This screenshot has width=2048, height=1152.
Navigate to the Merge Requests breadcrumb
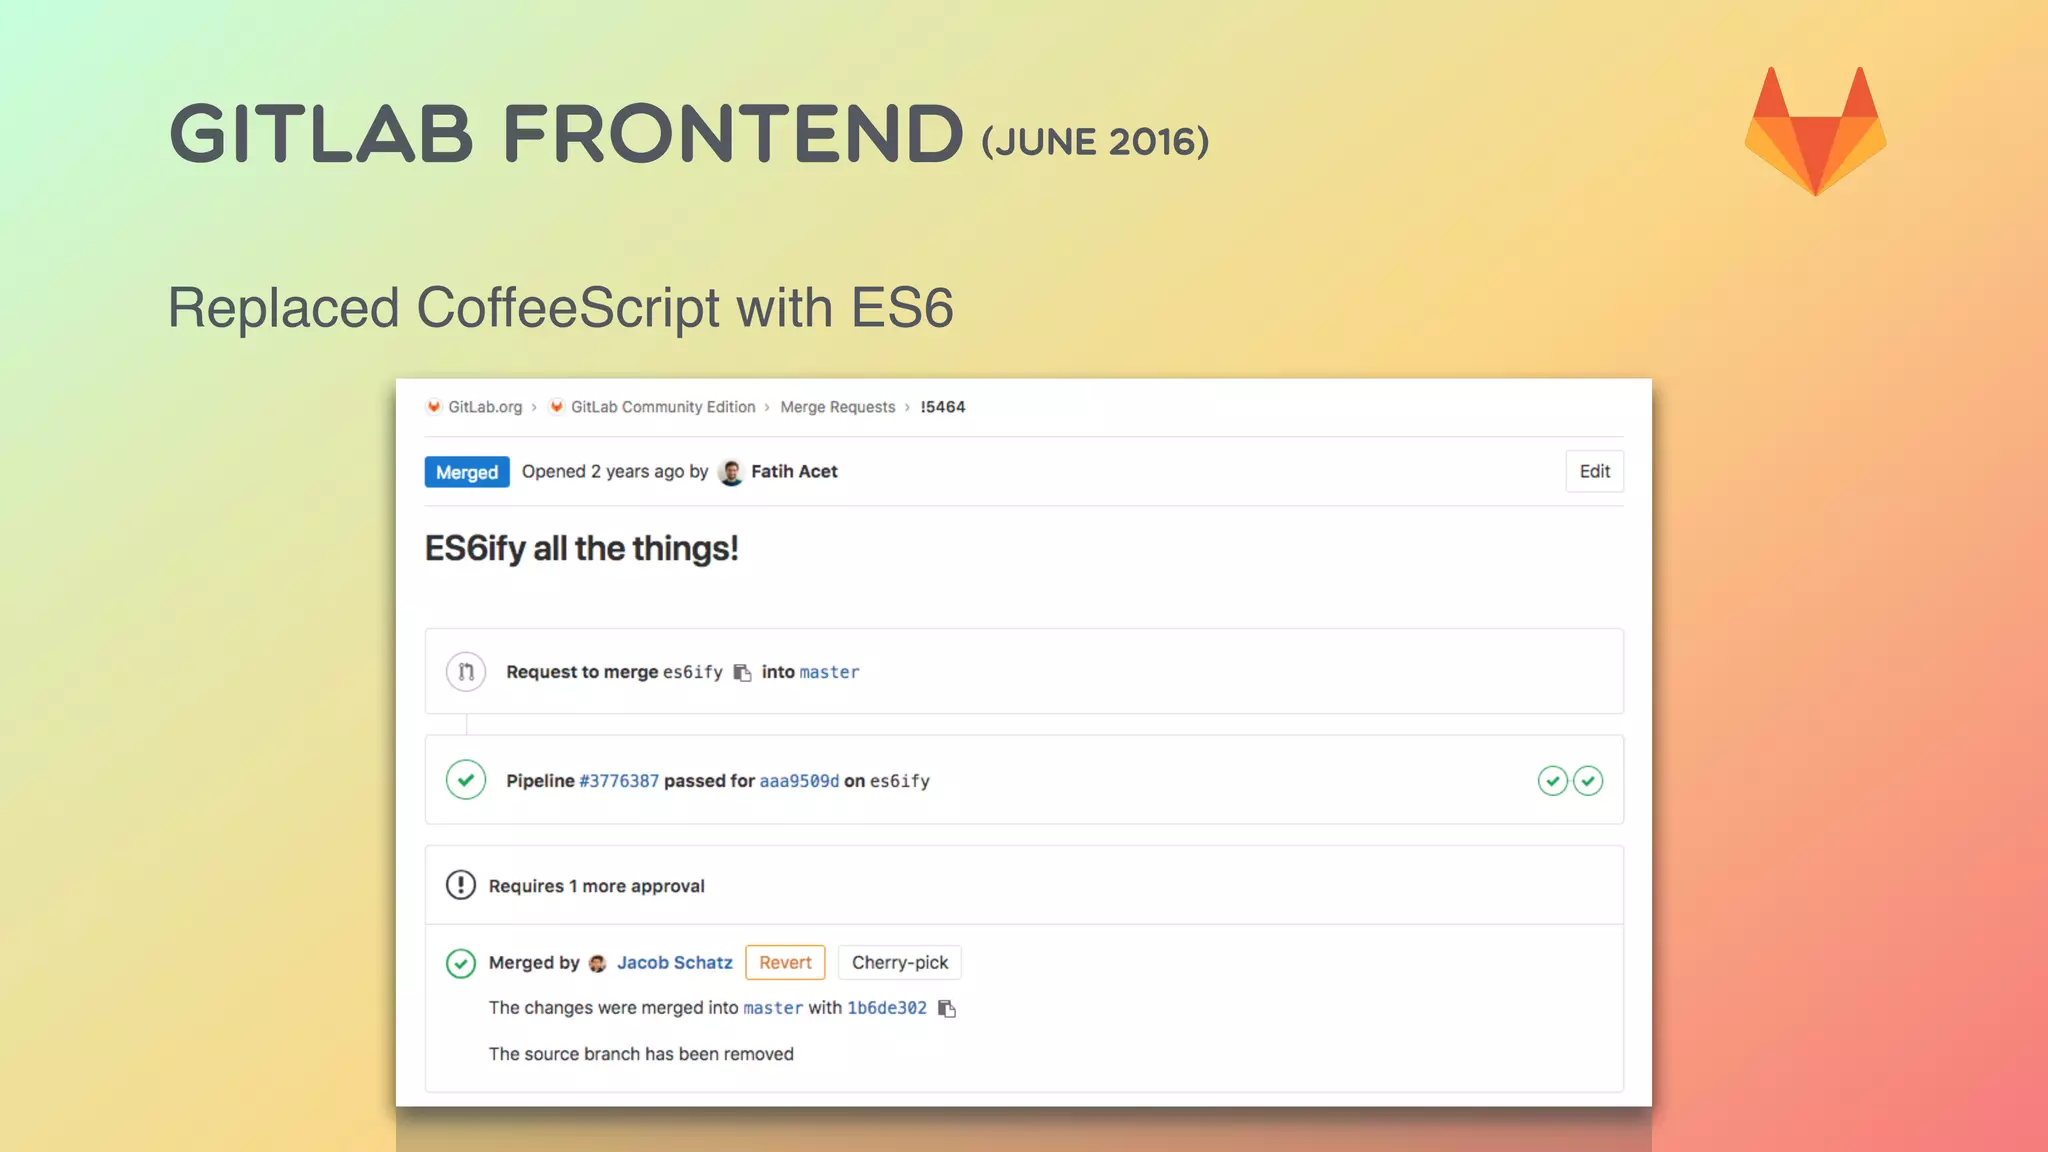(837, 407)
